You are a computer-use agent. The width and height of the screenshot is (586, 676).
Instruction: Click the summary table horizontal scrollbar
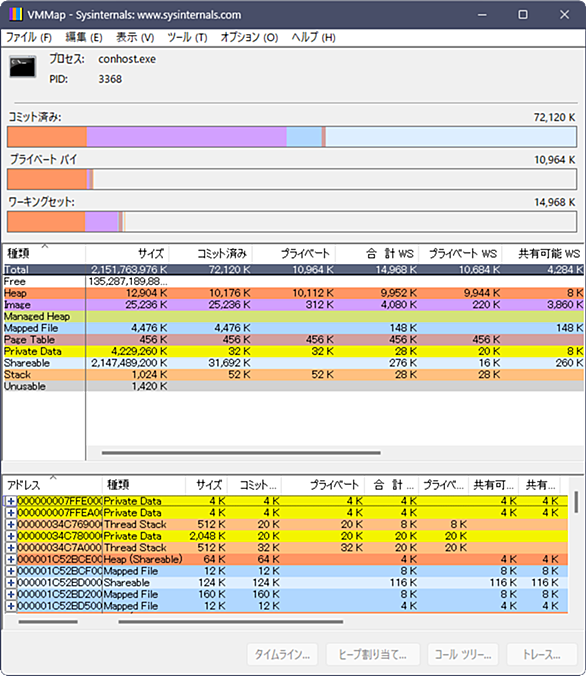pos(241,453)
